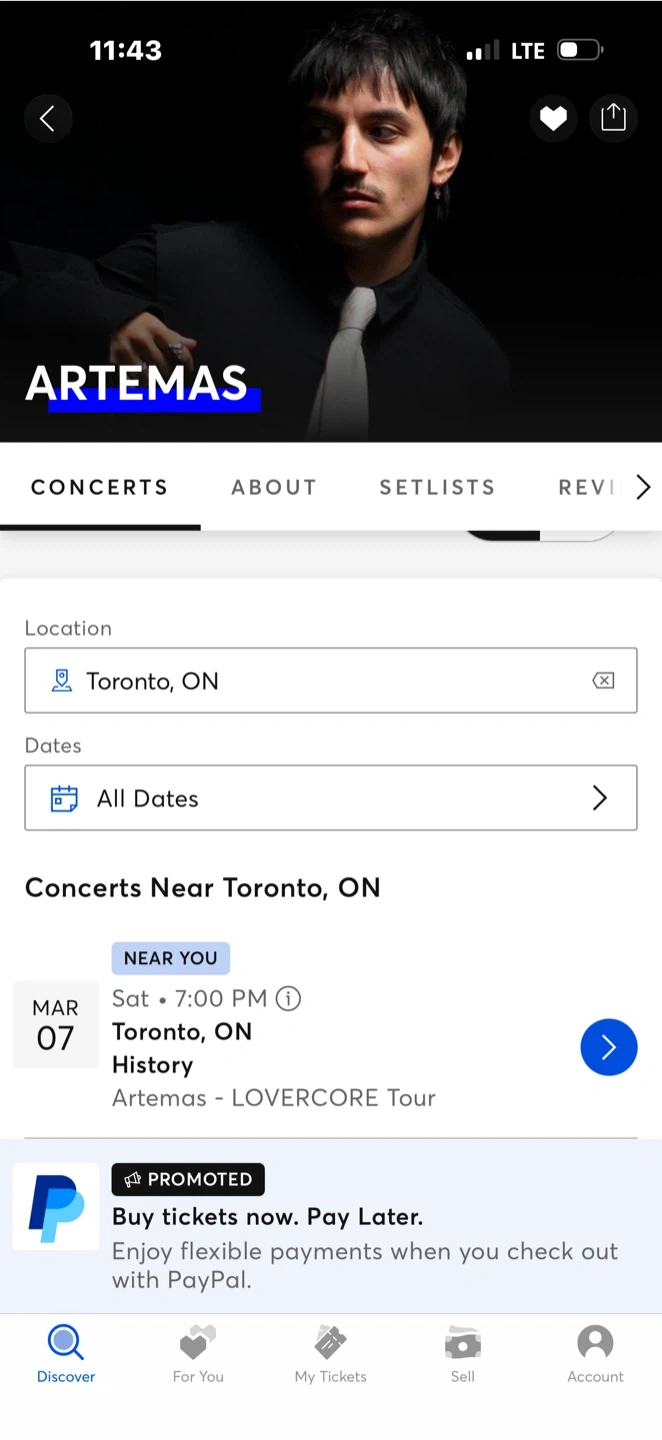Open the Artemas LOVERCORE Tour listing

tap(274, 1097)
